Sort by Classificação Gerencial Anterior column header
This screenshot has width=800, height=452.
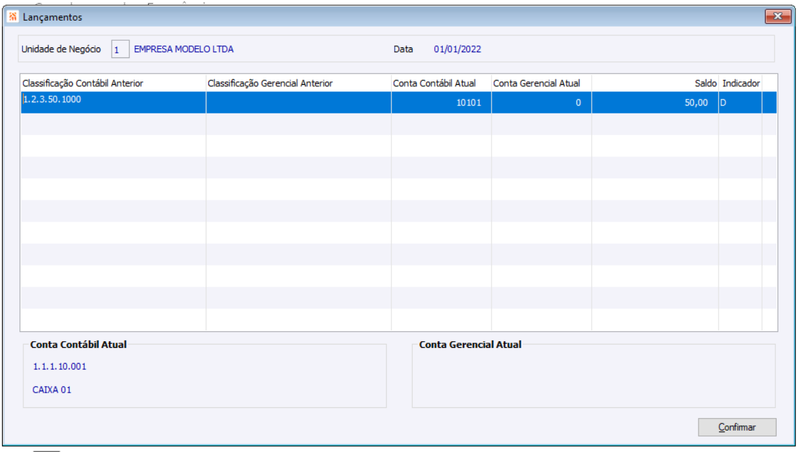pos(298,83)
